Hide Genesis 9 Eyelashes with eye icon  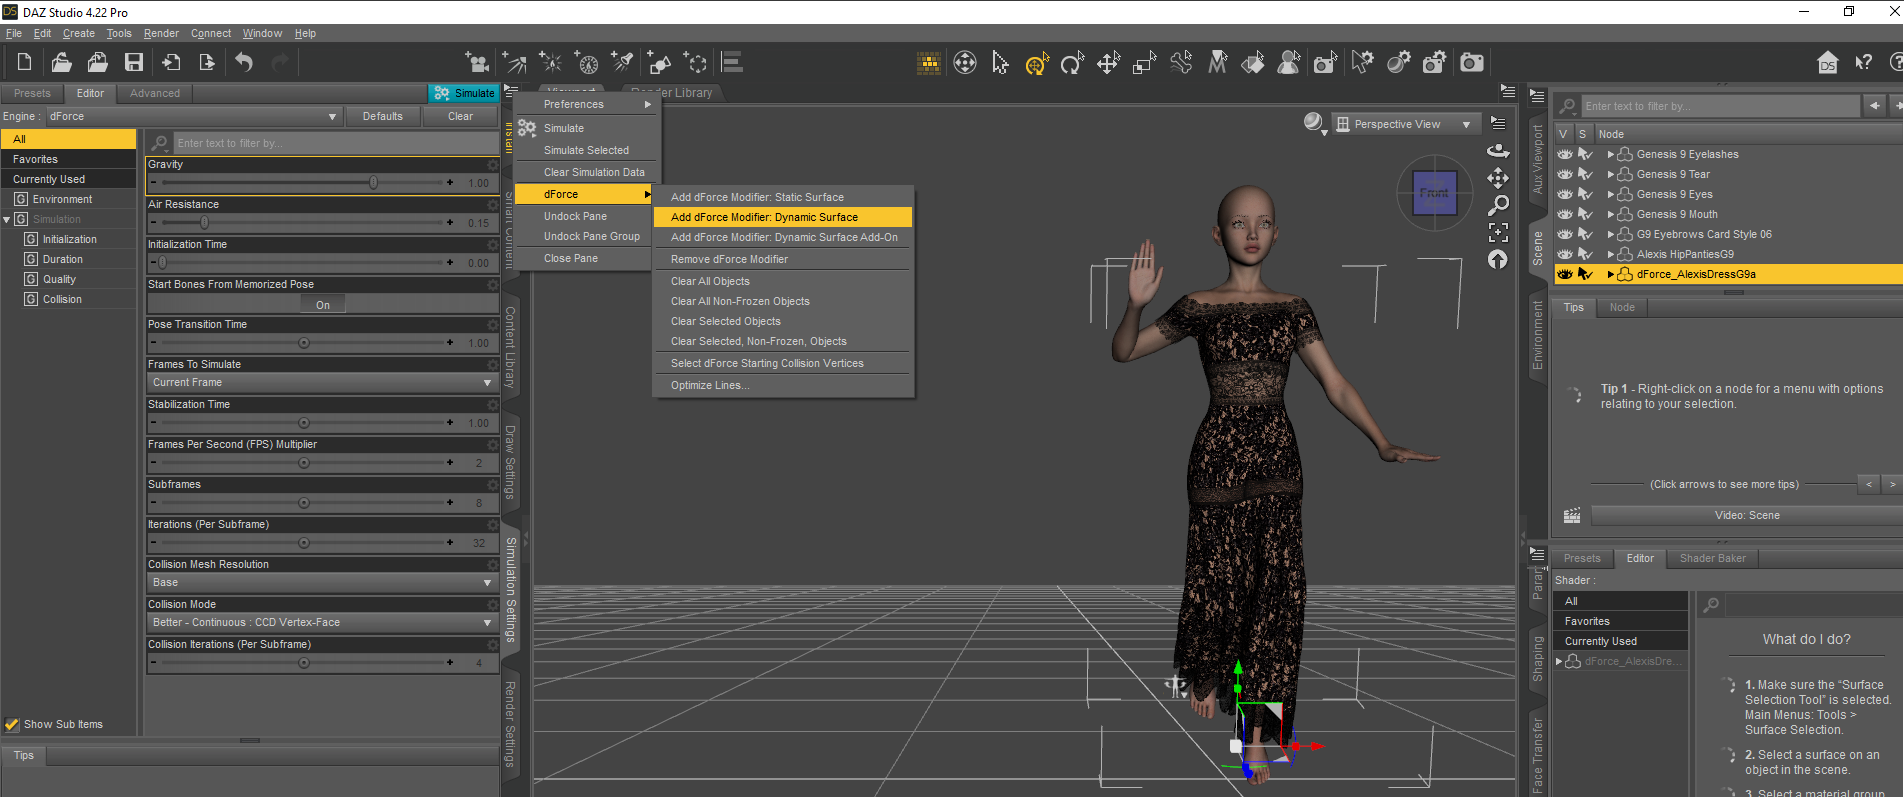(1565, 154)
